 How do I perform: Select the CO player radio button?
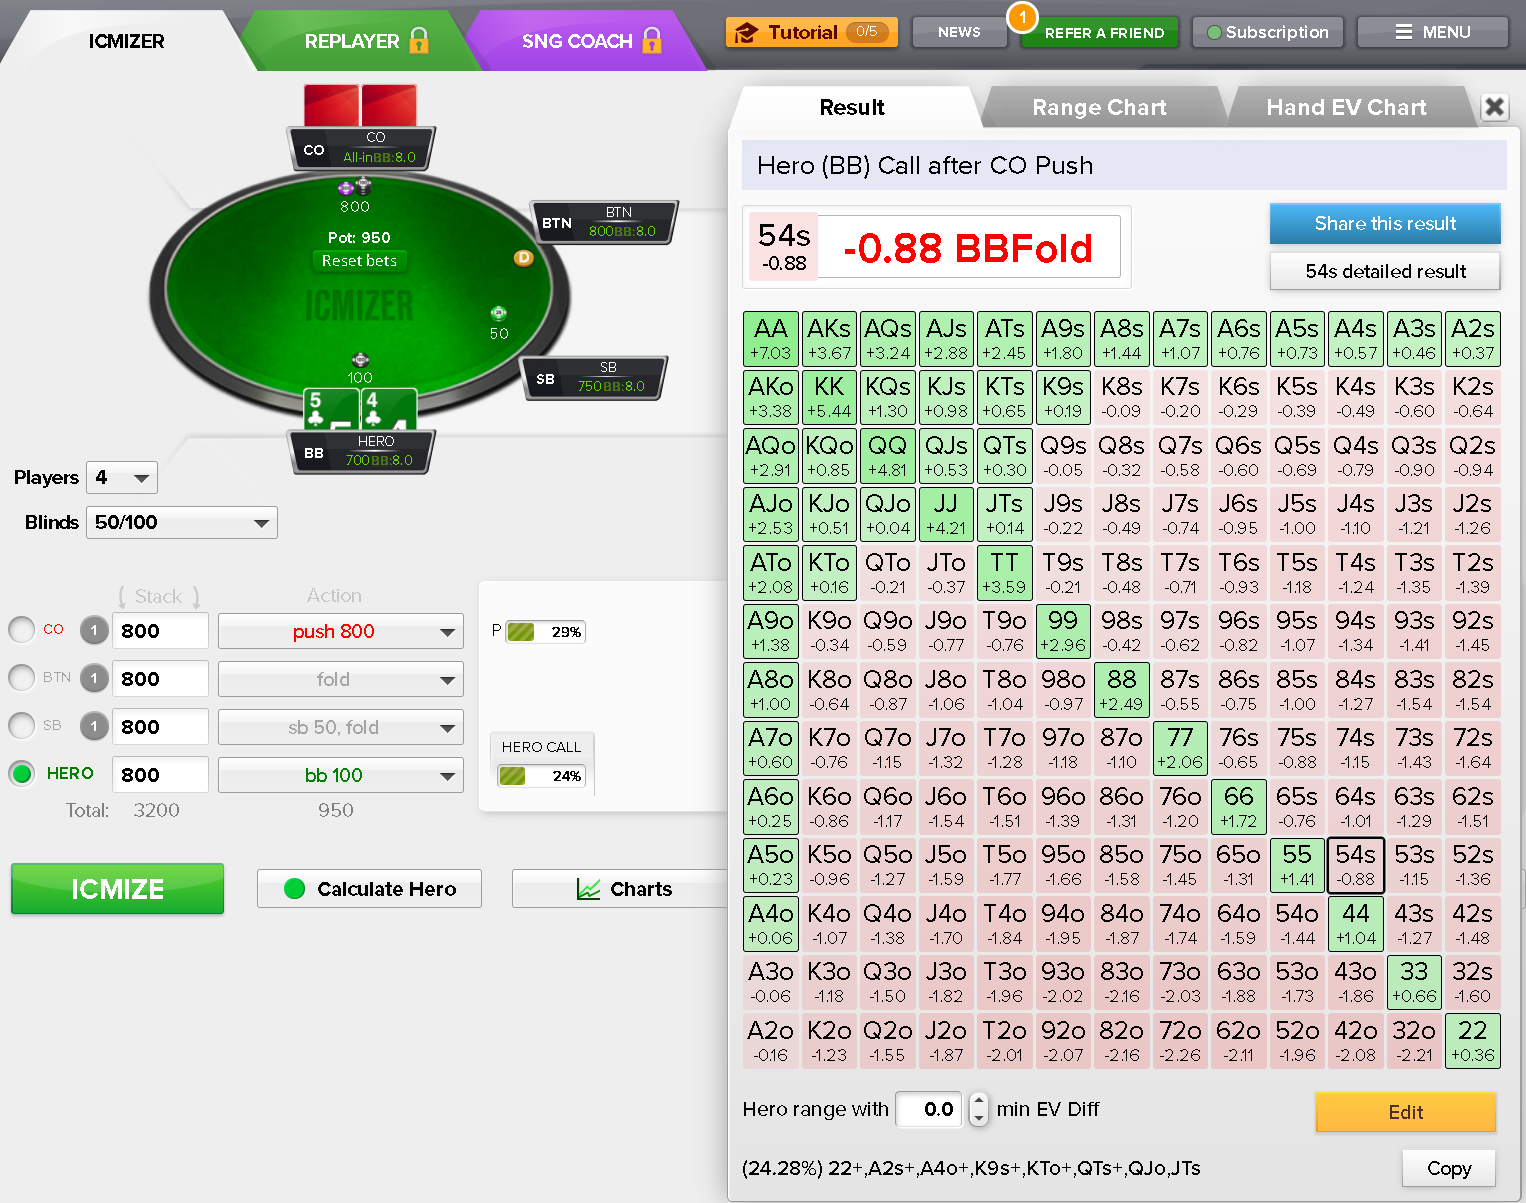[x=21, y=630]
